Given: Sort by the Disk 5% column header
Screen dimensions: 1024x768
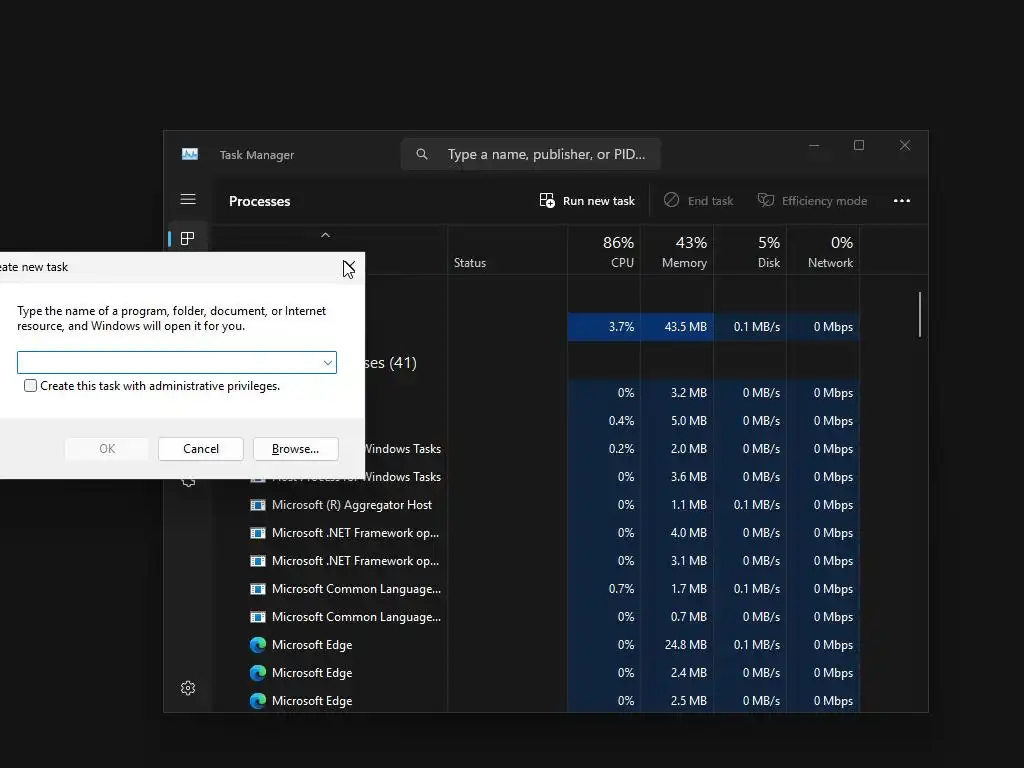Looking at the screenshot, I should (750, 251).
